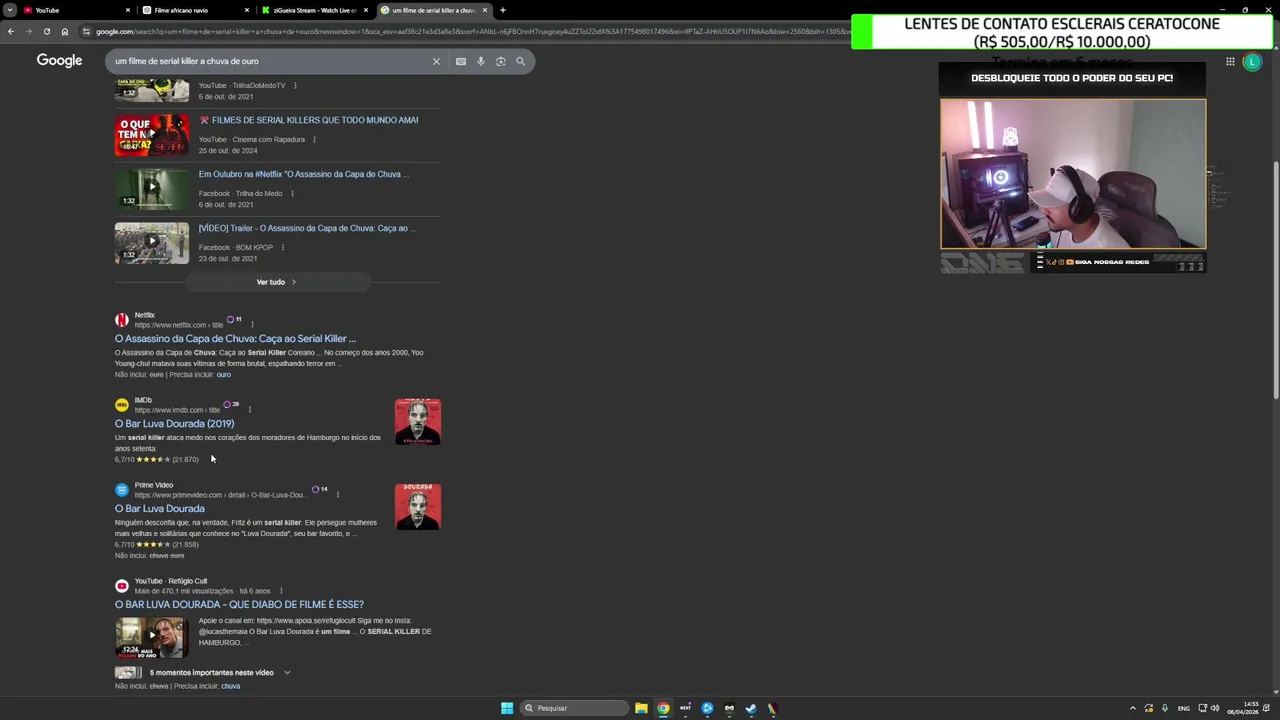Open the ENG language switcher
The width and height of the screenshot is (1280, 720).
1184,708
